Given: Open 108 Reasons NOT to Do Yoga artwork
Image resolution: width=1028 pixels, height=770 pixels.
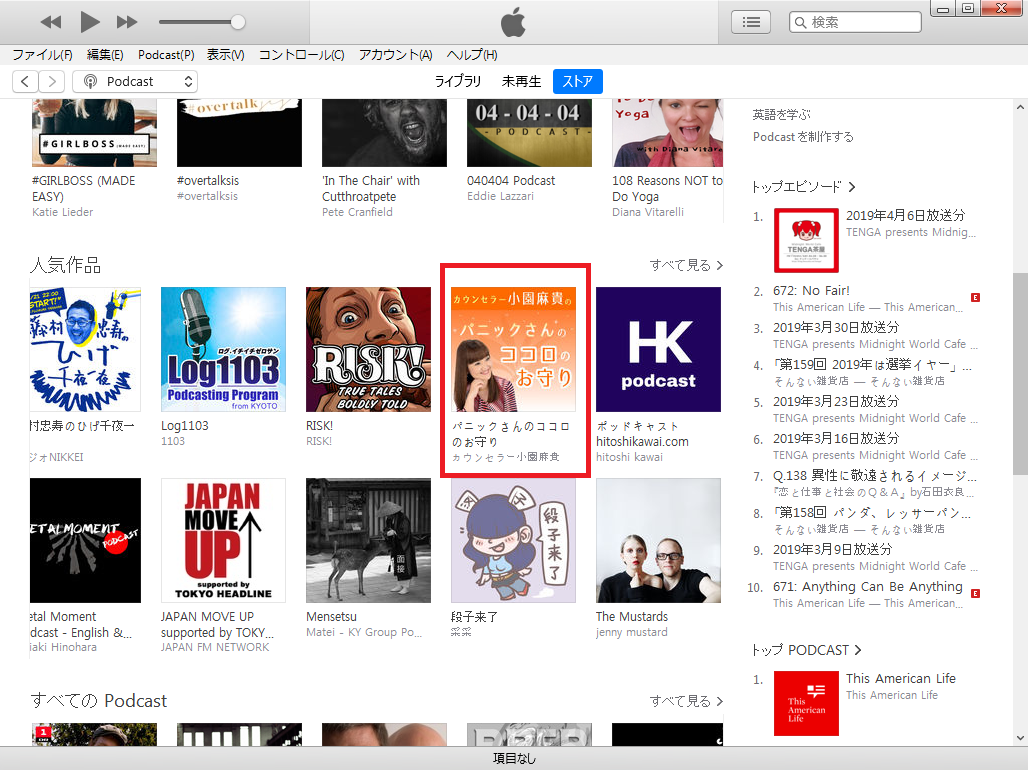Looking at the screenshot, I should point(667,132).
